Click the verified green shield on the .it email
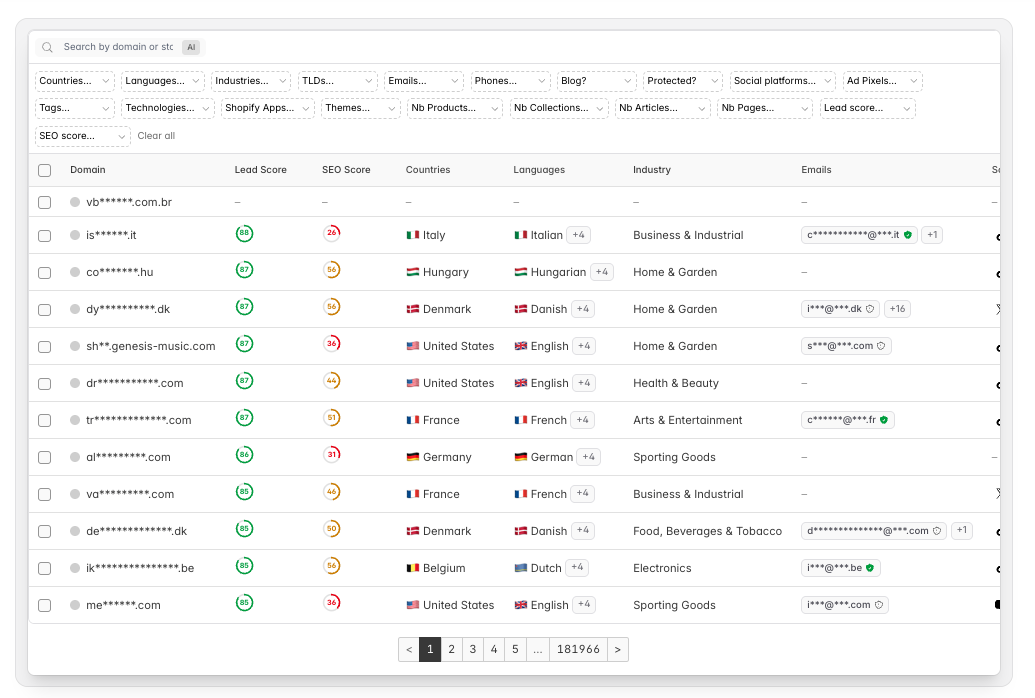The height and width of the screenshot is (698, 1035). [x=907, y=234]
